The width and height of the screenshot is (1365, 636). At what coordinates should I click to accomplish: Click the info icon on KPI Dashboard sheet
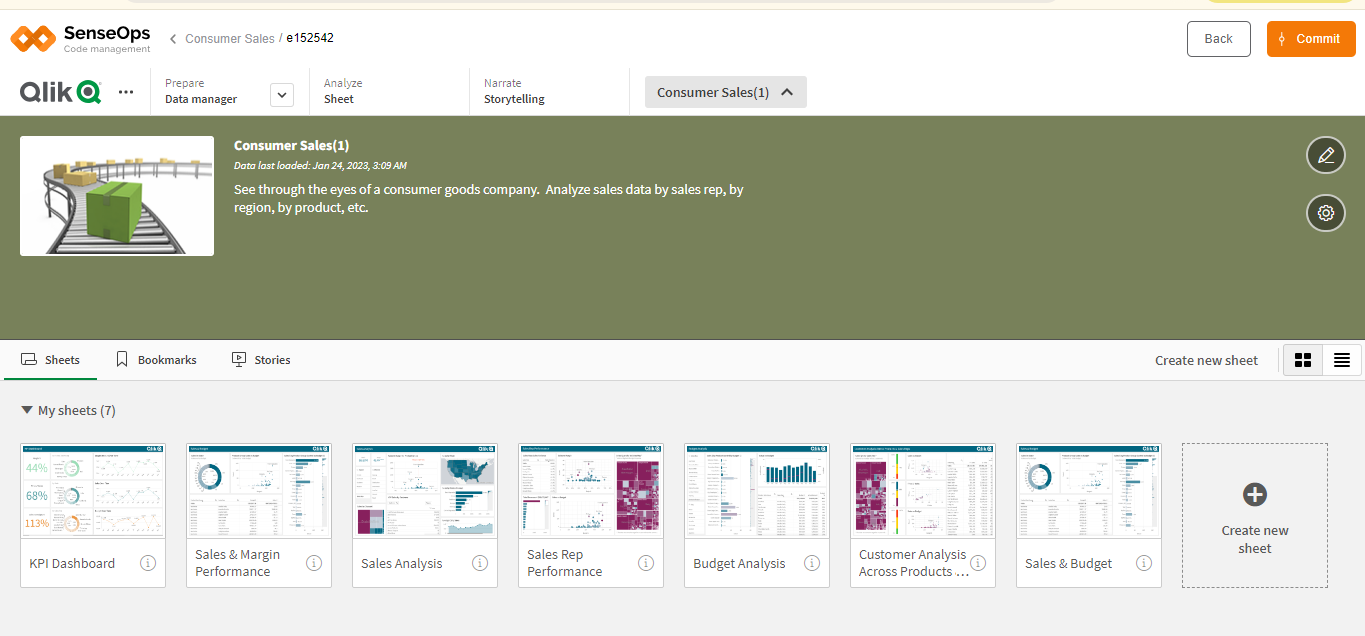[148, 563]
